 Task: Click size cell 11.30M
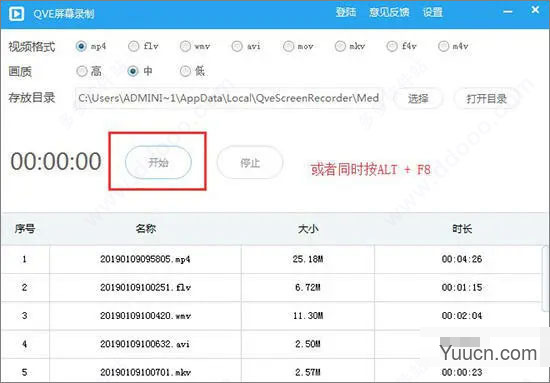pyautogui.click(x=308, y=316)
